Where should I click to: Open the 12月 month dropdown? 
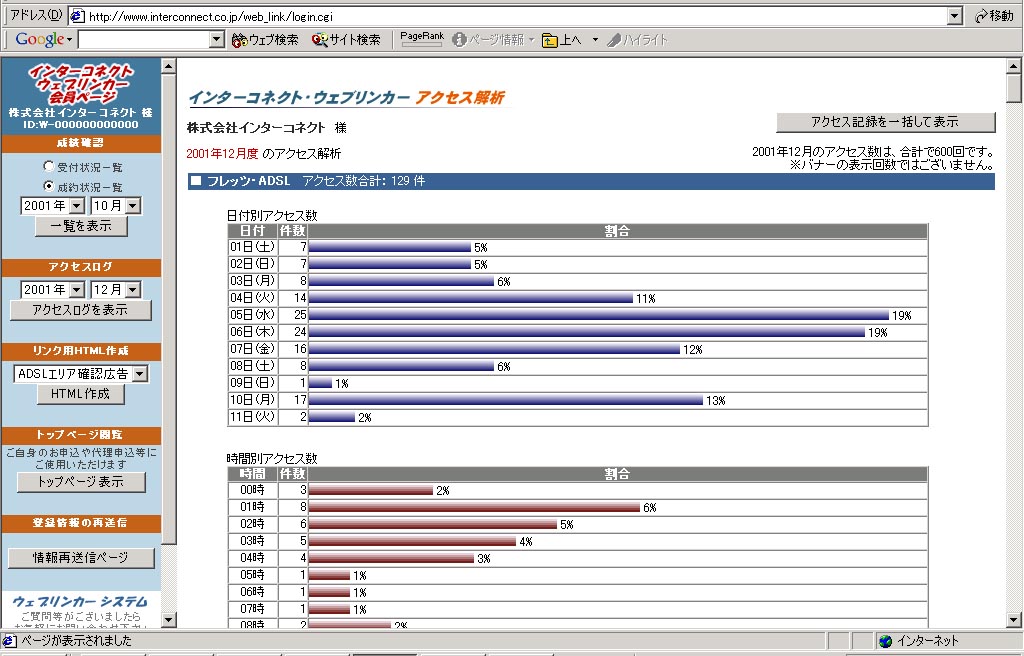[x=133, y=289]
